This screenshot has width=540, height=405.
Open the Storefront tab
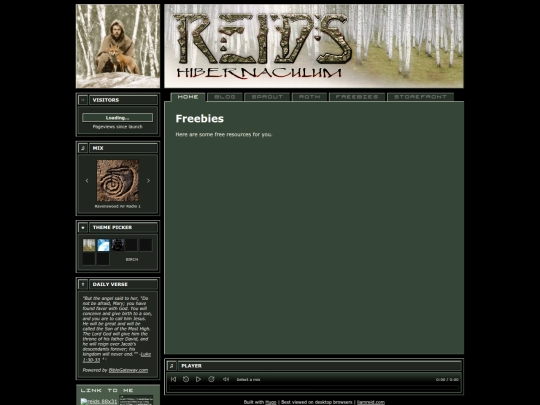[420, 97]
